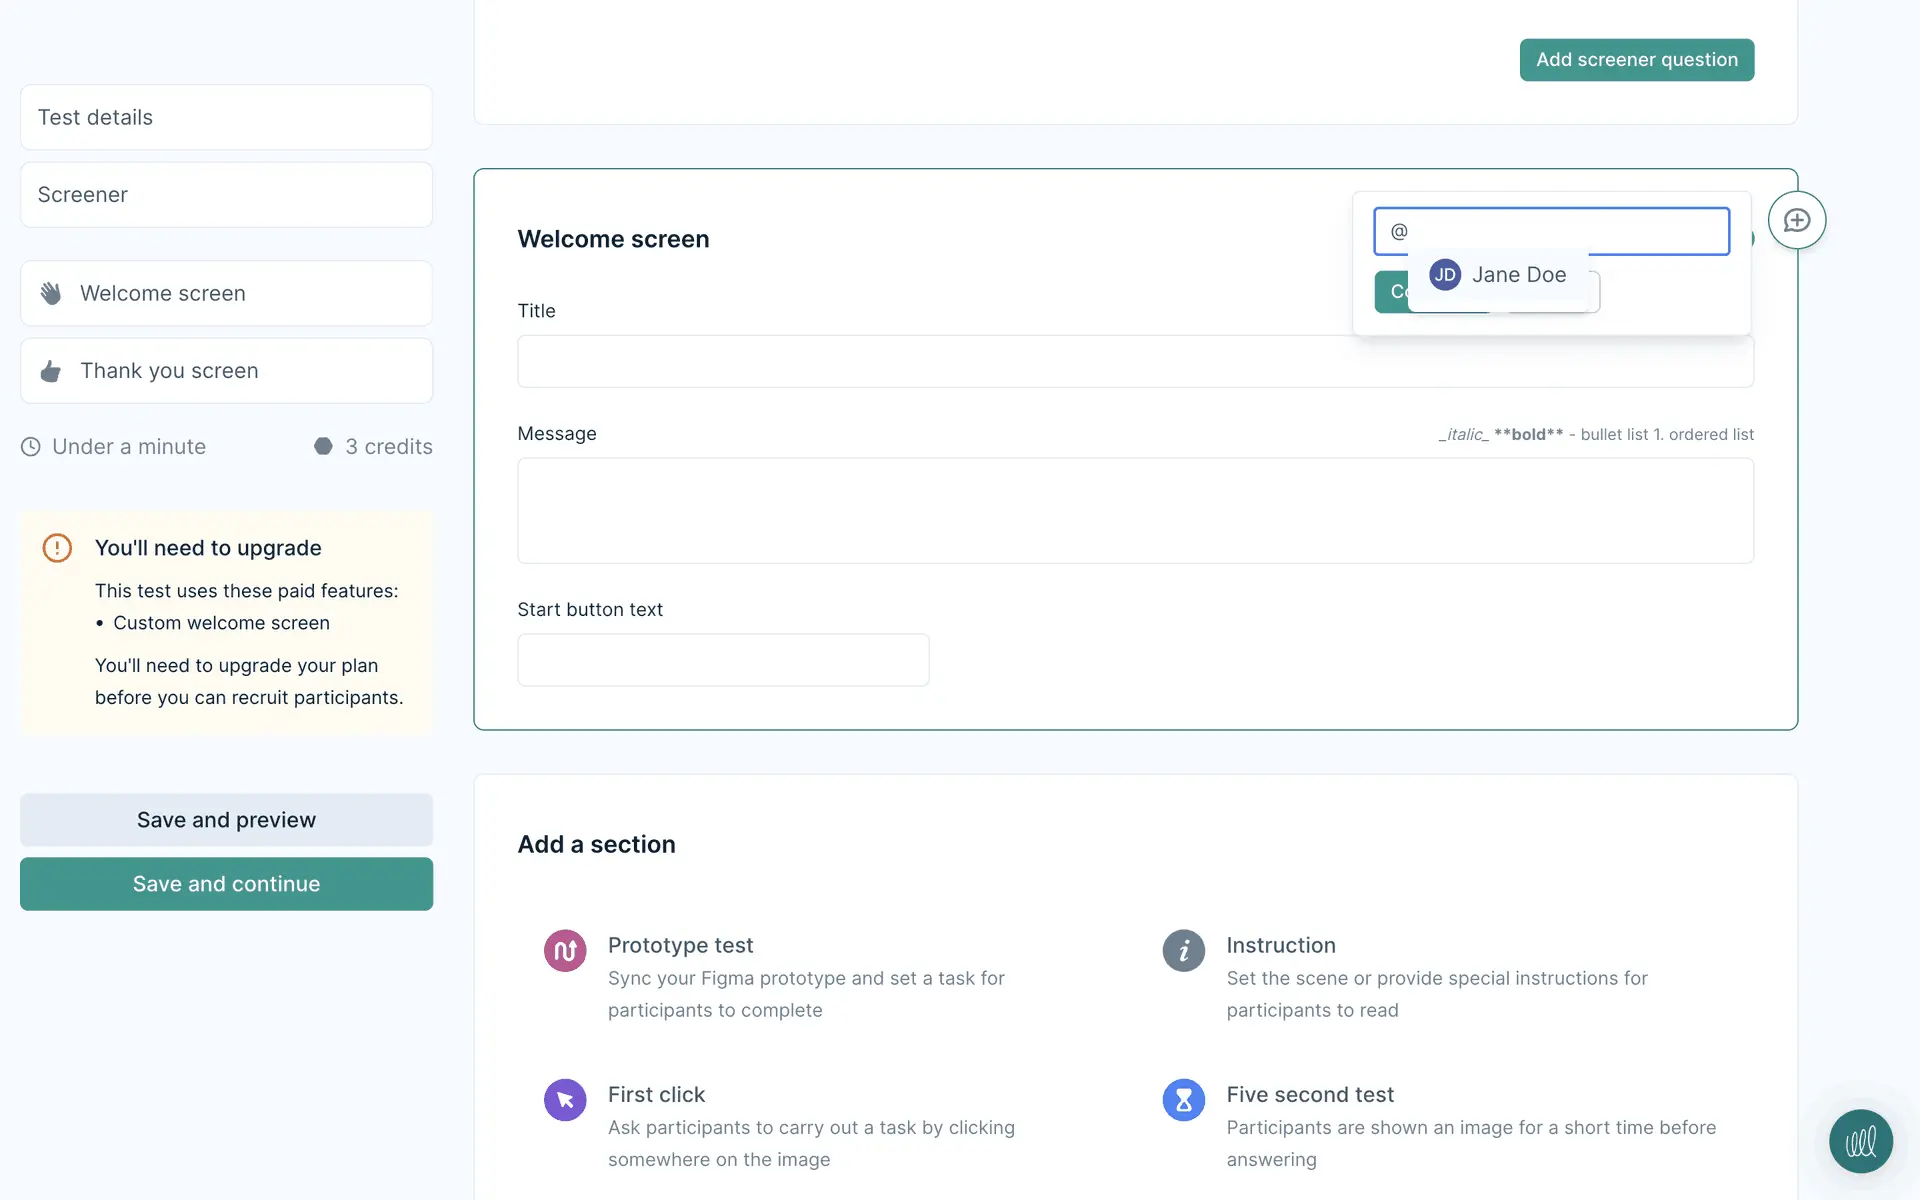Click the First click cursor icon

pos(565,1100)
